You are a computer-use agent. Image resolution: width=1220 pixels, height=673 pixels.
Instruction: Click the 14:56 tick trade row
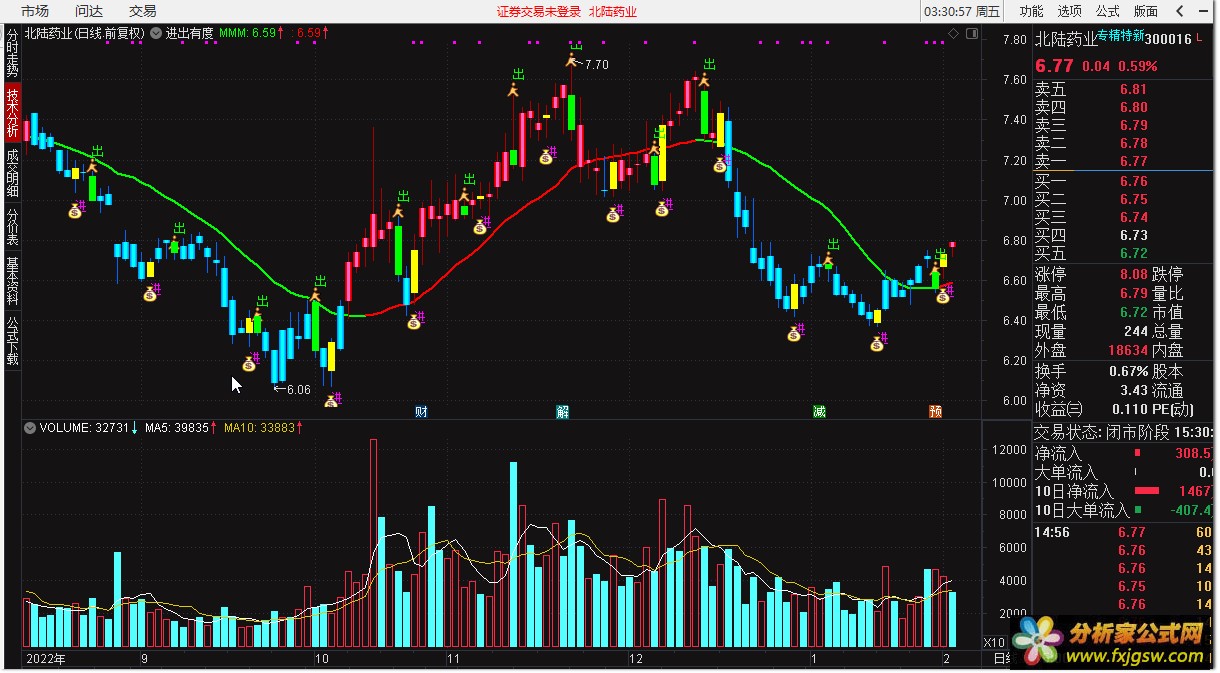[1123, 532]
